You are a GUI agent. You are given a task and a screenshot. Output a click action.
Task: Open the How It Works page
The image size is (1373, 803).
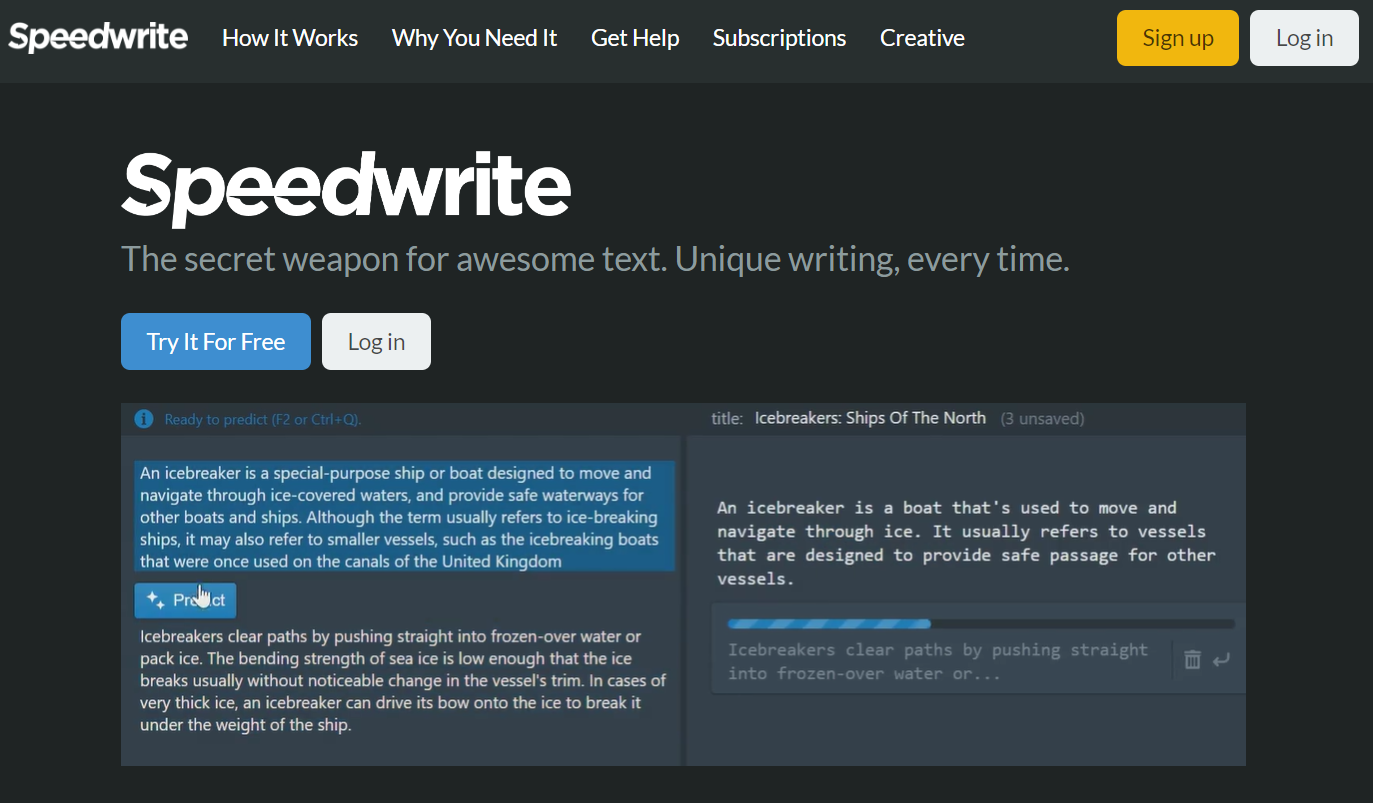[290, 38]
